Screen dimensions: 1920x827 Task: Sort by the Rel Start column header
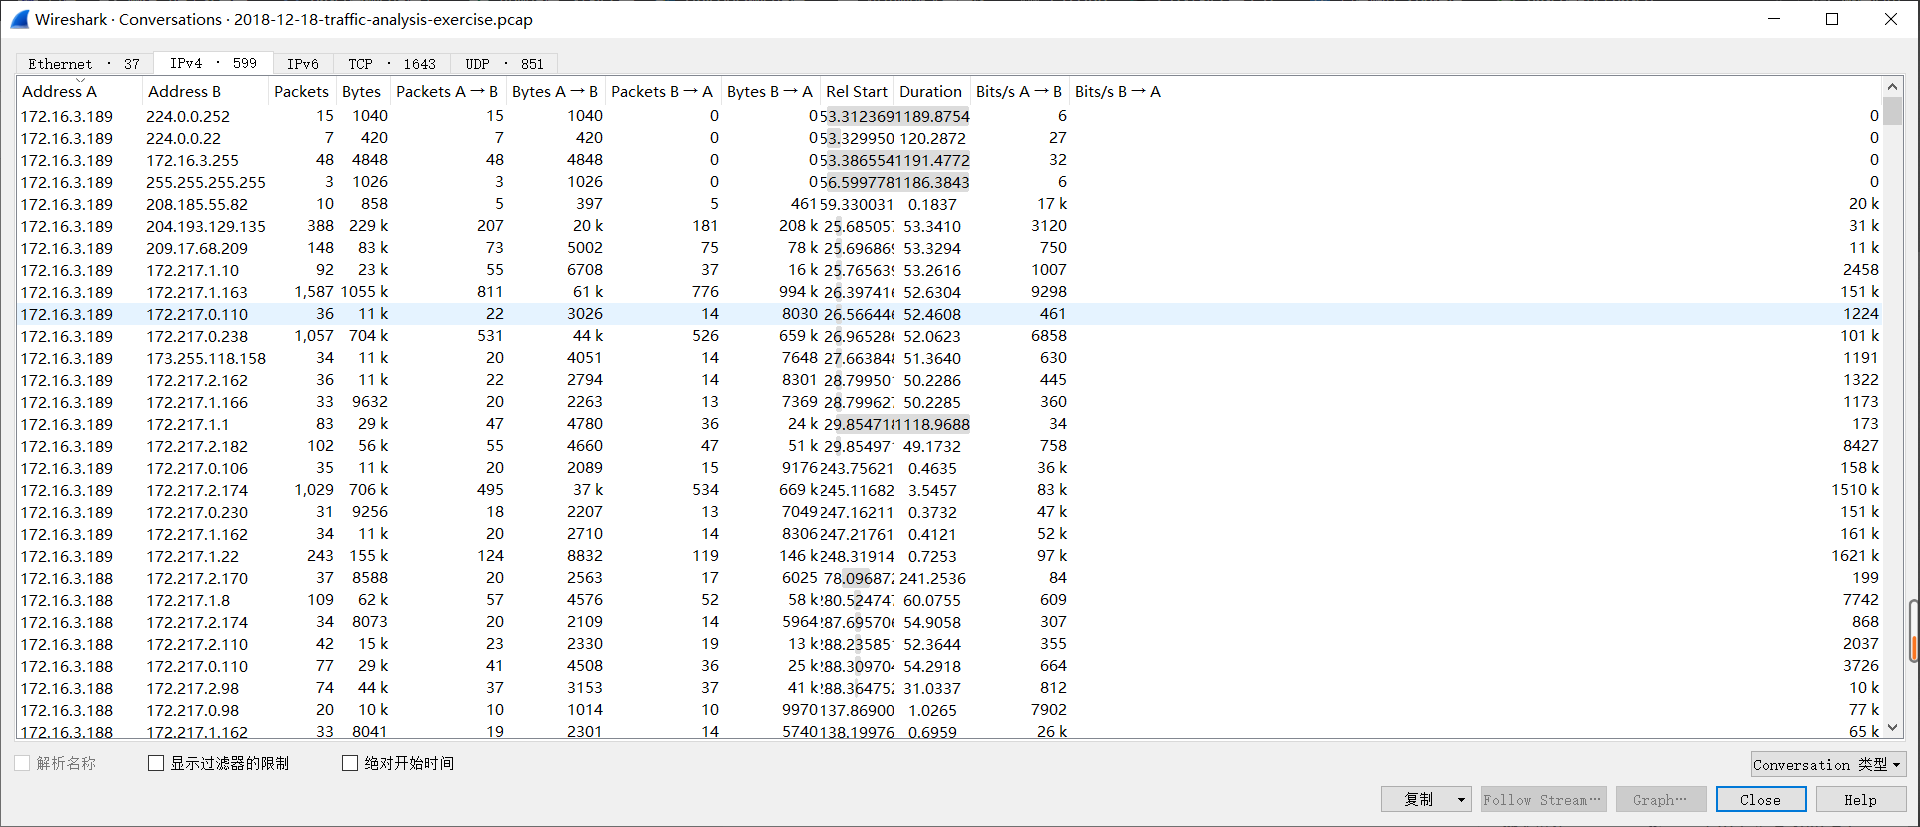(x=857, y=91)
